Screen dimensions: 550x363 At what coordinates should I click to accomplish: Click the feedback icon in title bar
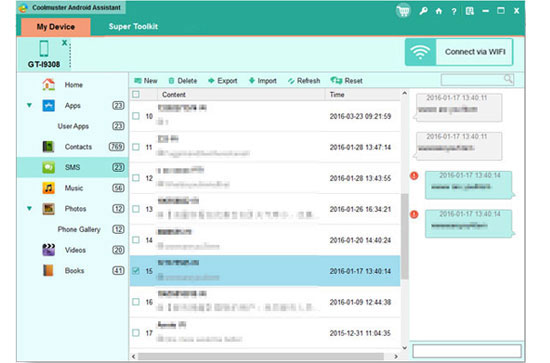click(x=470, y=11)
